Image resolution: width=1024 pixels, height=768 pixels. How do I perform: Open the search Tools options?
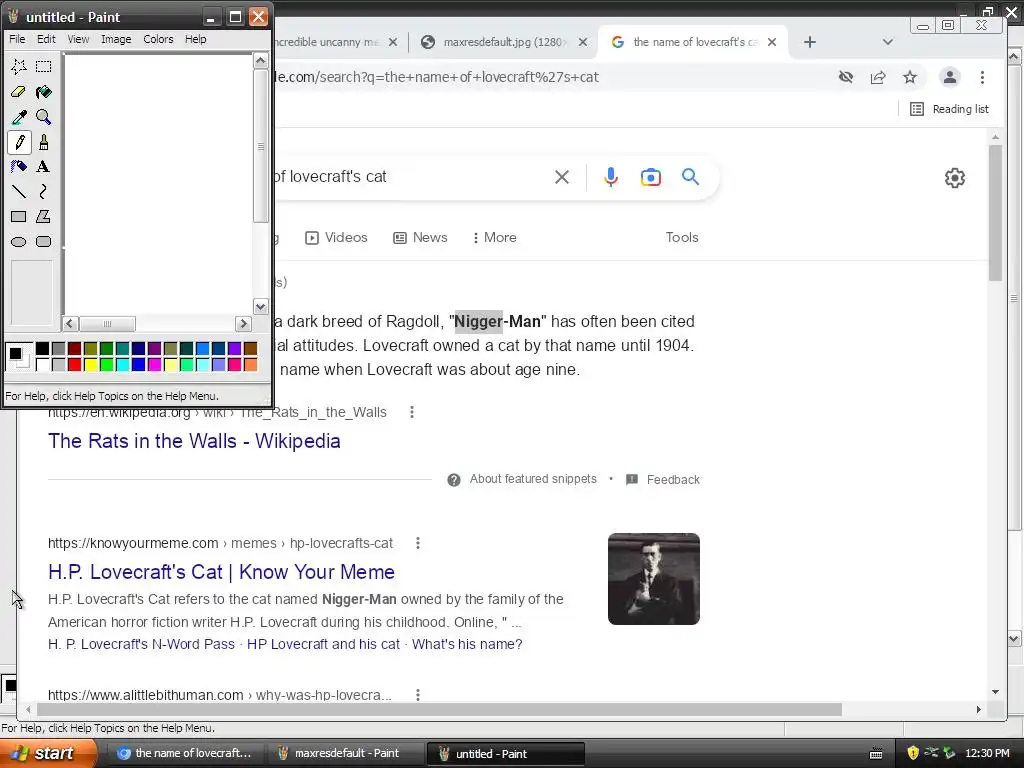pyautogui.click(x=682, y=238)
